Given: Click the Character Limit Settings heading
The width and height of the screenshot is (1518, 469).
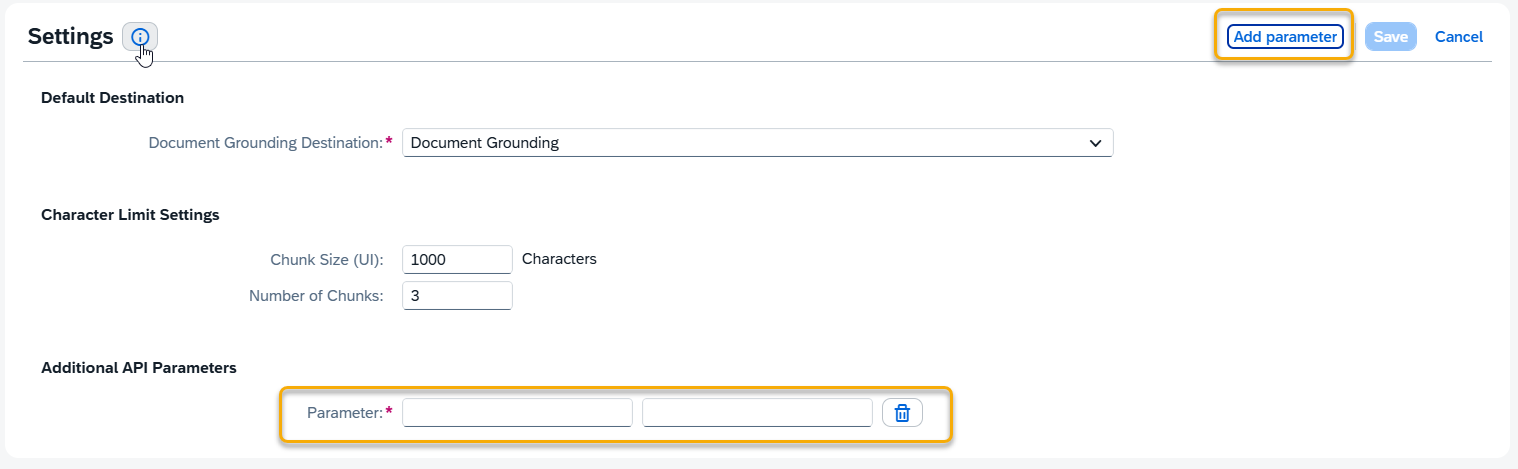Looking at the screenshot, I should click(x=130, y=215).
